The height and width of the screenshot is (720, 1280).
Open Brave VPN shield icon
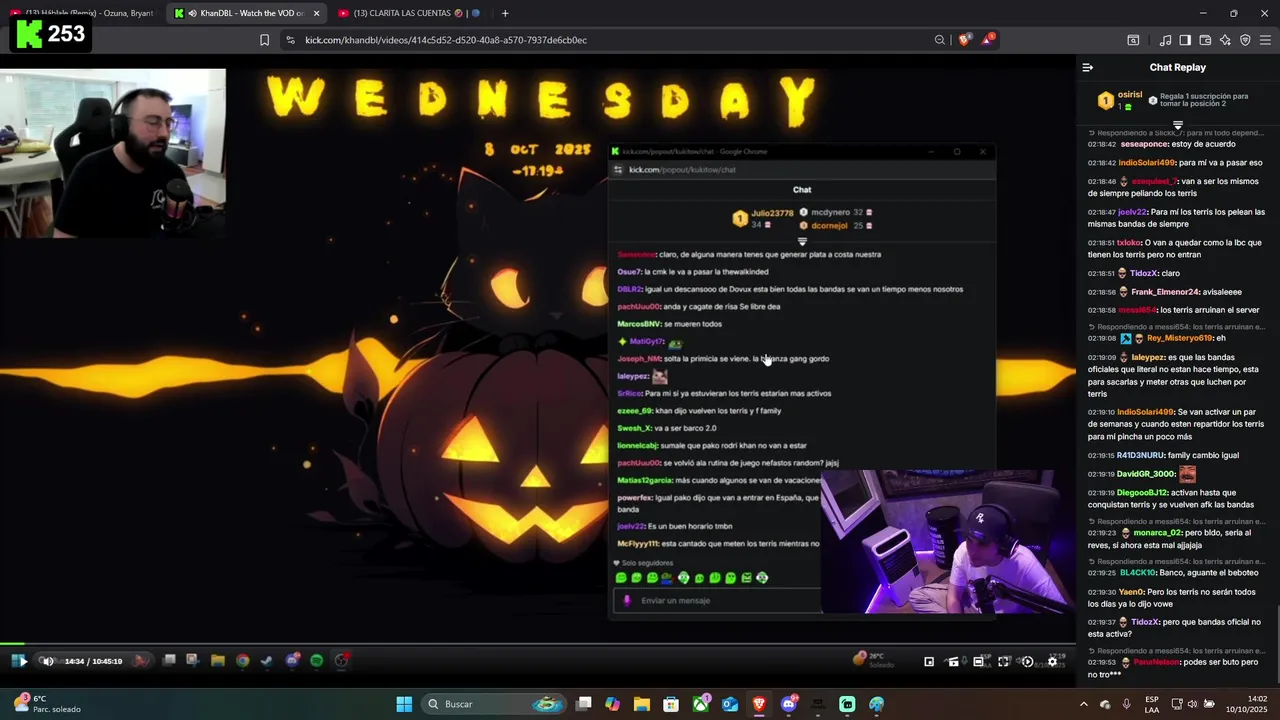pyautogui.click(x=1245, y=40)
